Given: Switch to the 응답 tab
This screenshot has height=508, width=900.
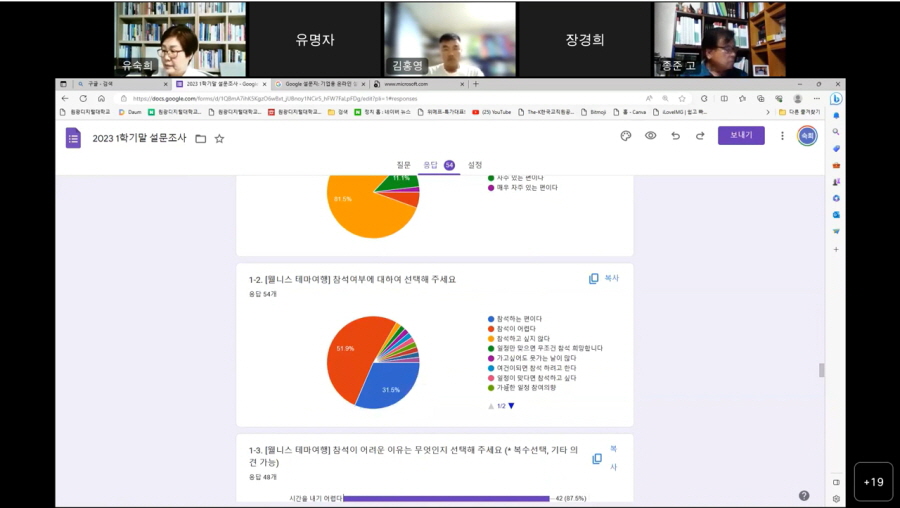Looking at the screenshot, I should tap(439, 165).
